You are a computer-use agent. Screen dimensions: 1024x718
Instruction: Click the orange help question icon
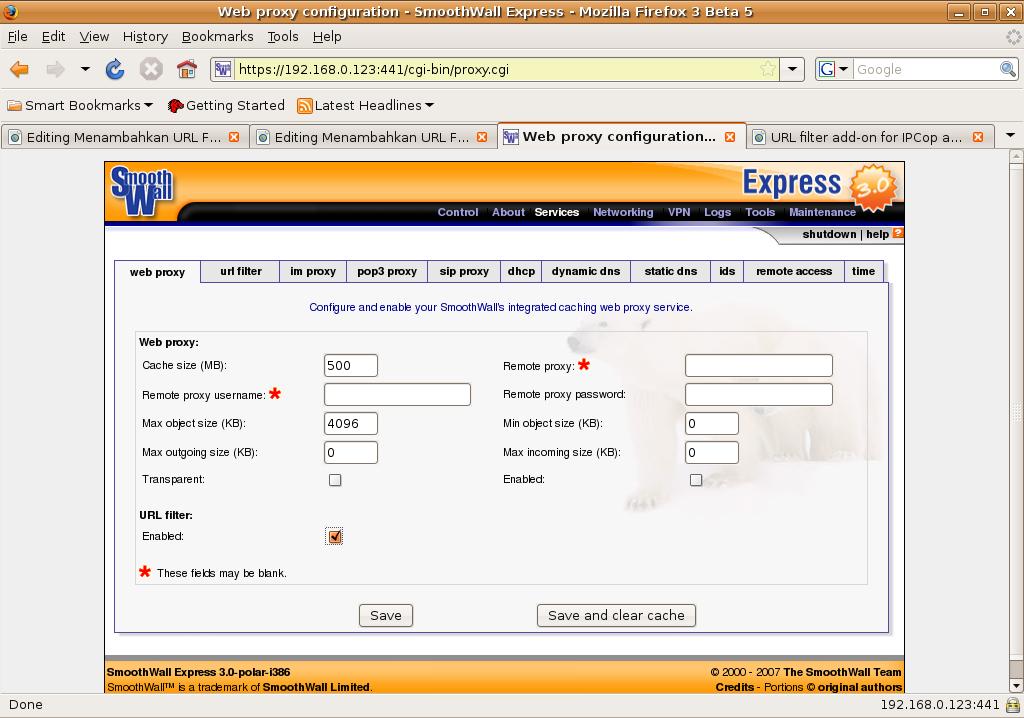[897, 233]
